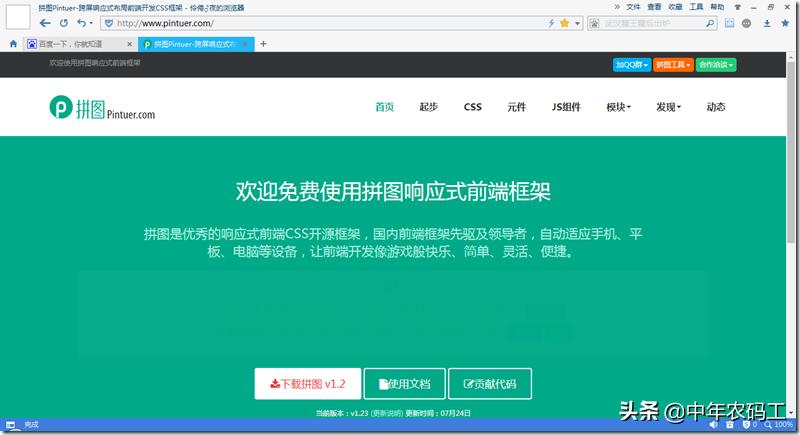The height and width of the screenshot is (435, 800).
Task: Reload the current page
Action: coord(63,23)
